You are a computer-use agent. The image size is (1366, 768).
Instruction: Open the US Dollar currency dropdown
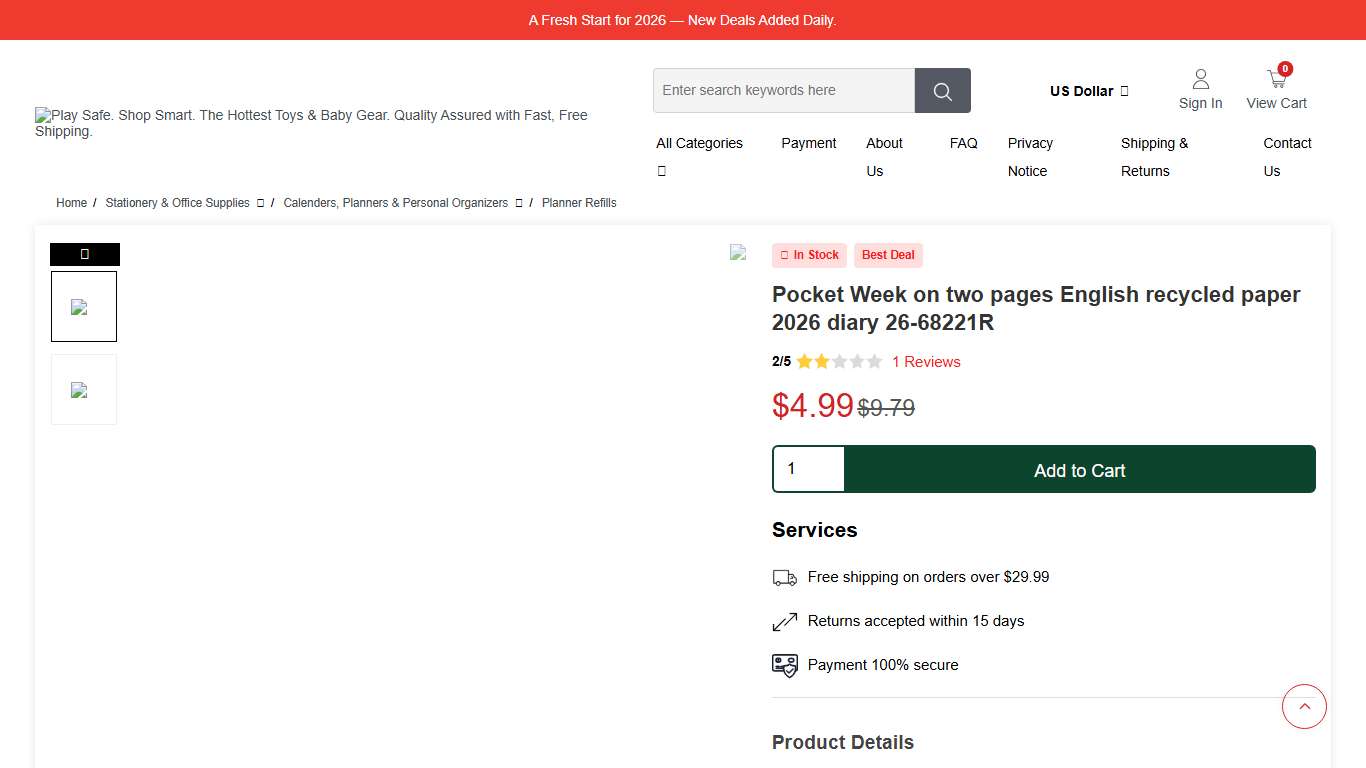pyautogui.click(x=1089, y=91)
